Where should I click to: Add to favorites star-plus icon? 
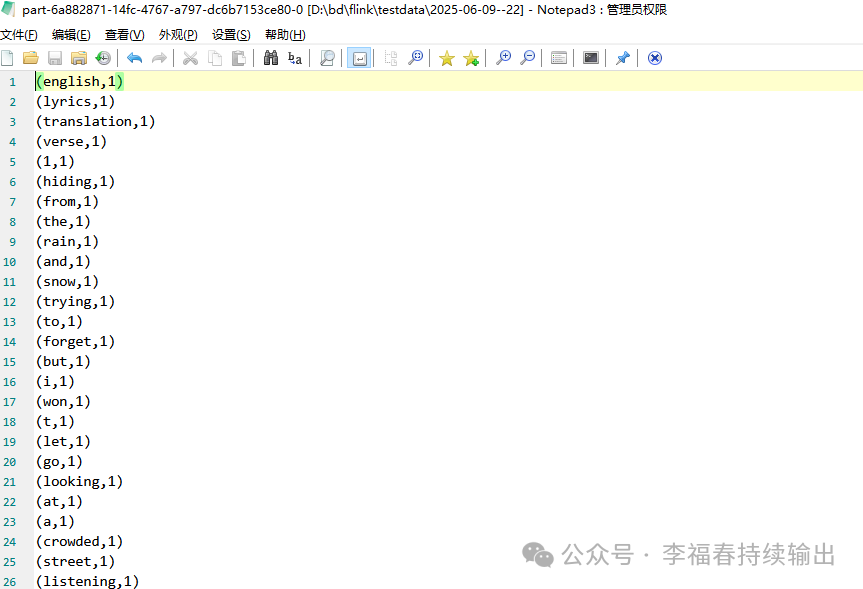471,58
